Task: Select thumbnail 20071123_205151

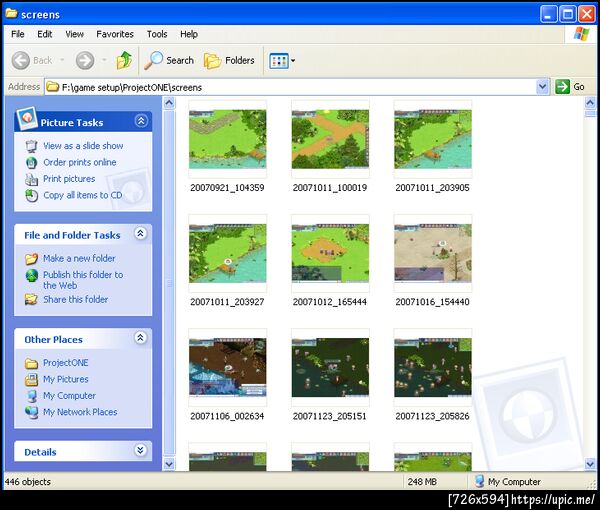Action: [x=330, y=367]
